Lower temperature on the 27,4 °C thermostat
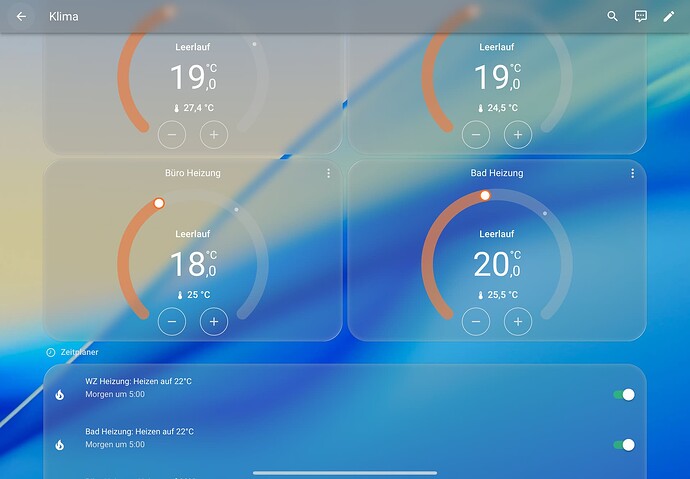690x479 pixels. (172, 135)
